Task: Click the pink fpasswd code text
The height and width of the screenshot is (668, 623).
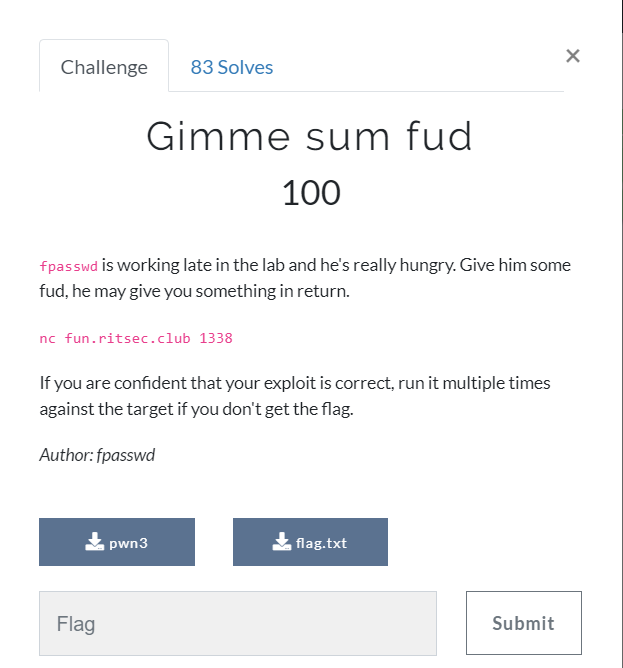Action: [x=69, y=266]
